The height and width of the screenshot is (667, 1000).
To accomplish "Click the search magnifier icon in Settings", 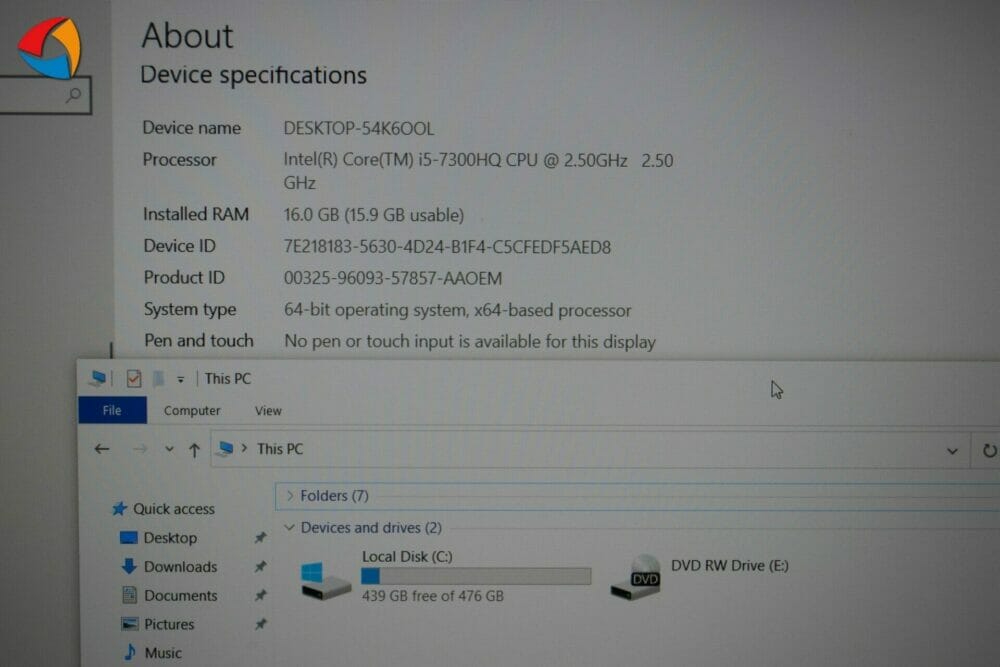I will pos(74,96).
